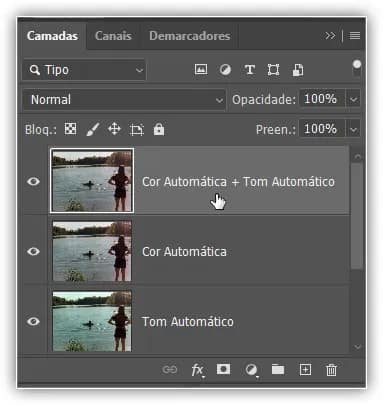Open the Normal blend mode dropdown

point(124,100)
